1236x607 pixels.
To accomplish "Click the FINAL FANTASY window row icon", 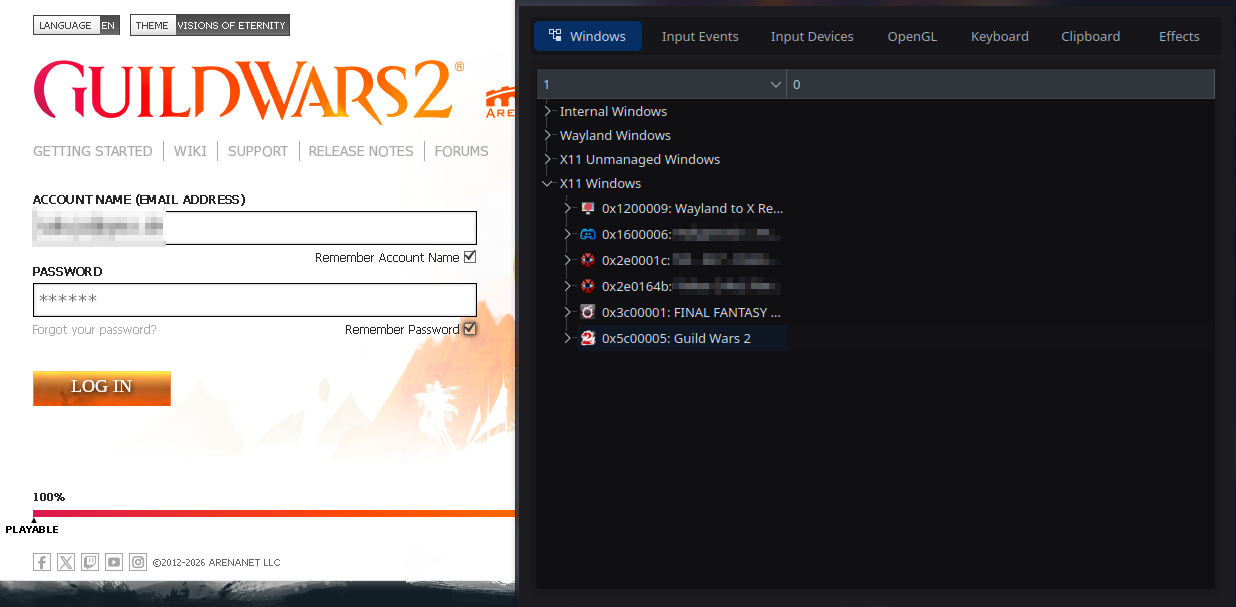I will (x=588, y=312).
